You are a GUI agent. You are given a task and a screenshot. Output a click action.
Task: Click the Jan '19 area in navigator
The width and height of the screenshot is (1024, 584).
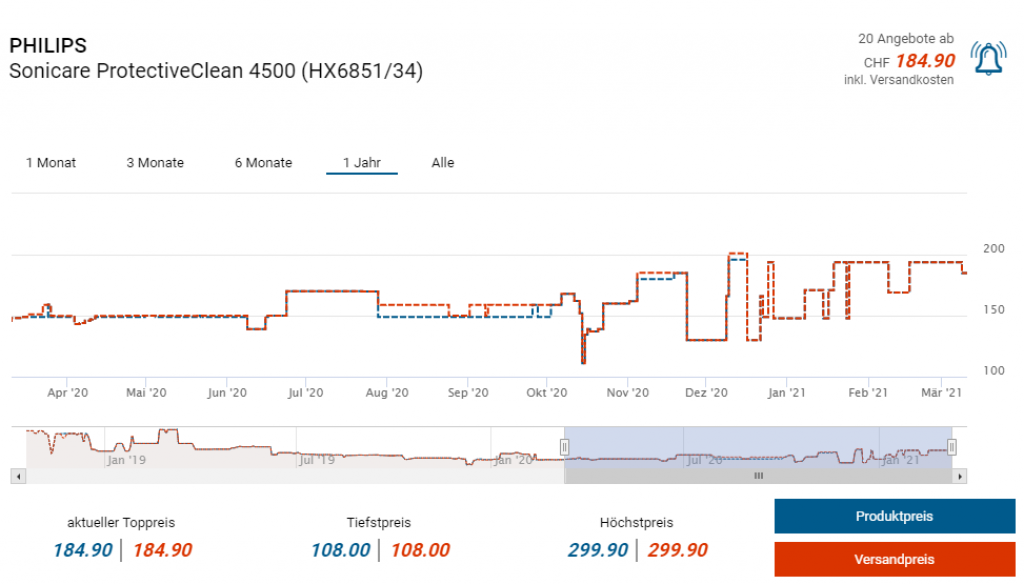coord(127,460)
